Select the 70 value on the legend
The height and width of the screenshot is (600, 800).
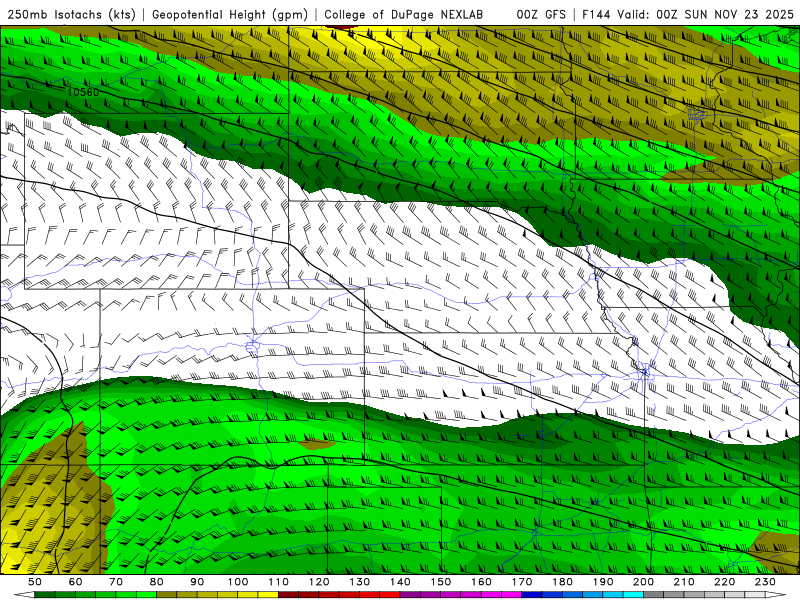(116, 582)
